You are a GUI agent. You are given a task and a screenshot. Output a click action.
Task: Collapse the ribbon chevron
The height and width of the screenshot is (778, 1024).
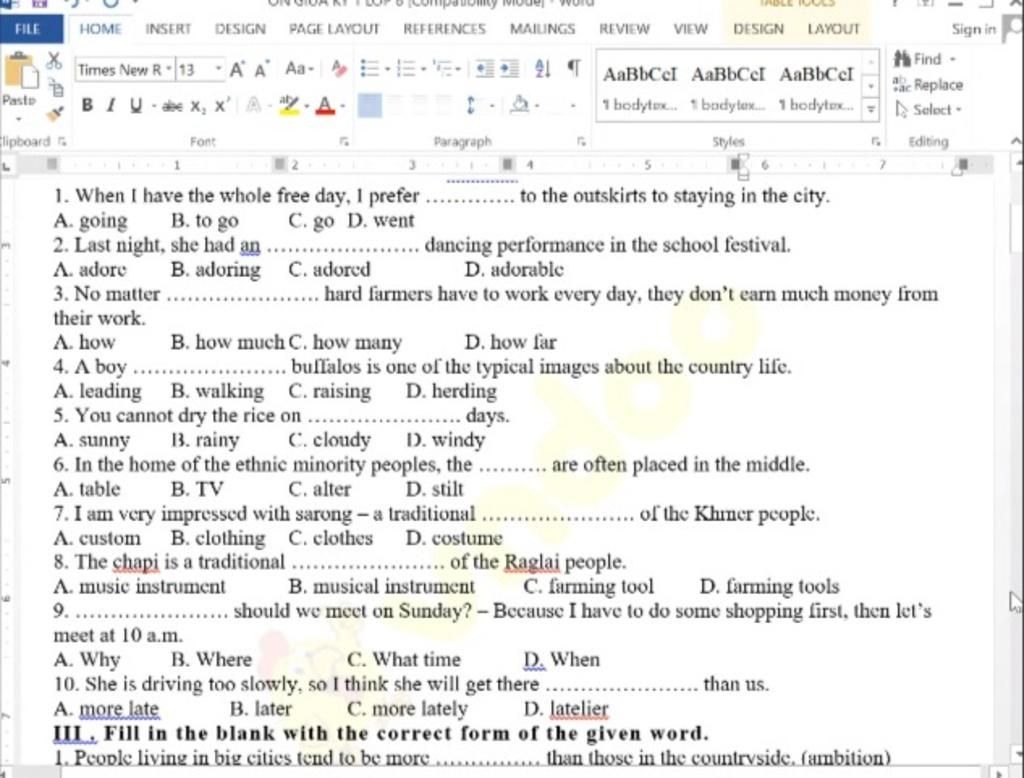click(1016, 141)
